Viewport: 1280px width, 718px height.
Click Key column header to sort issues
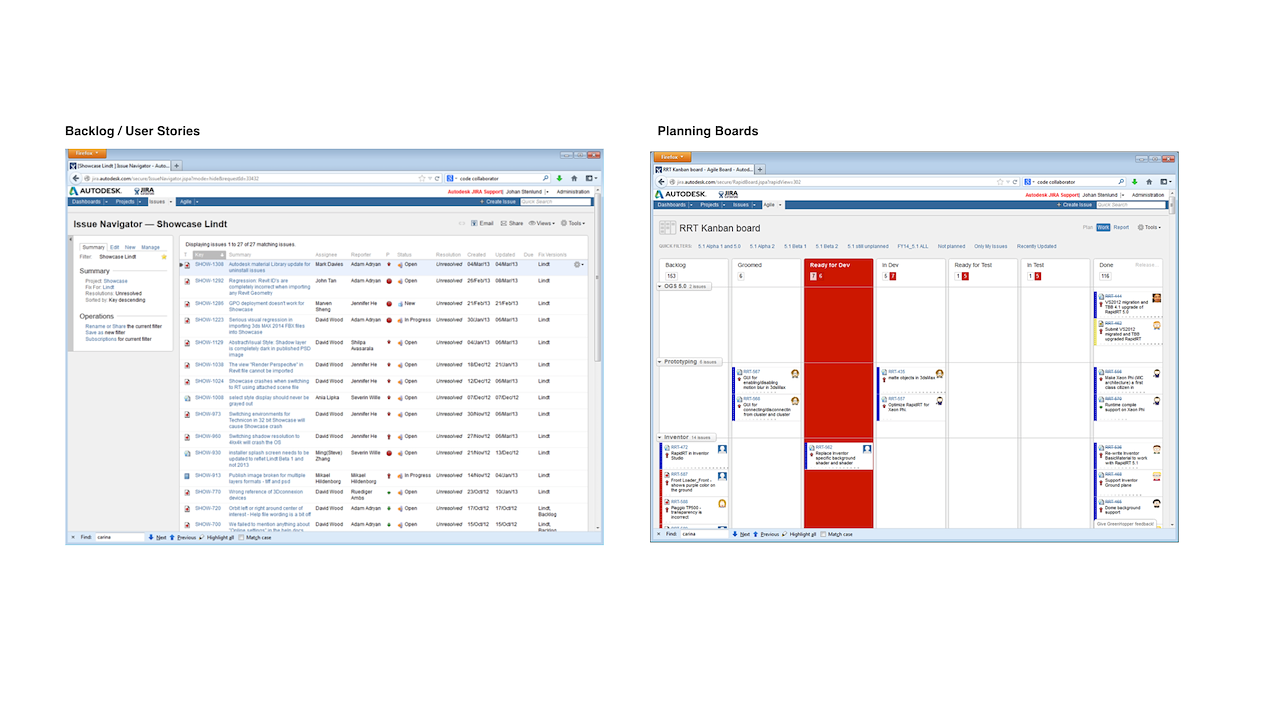[x=209, y=255]
